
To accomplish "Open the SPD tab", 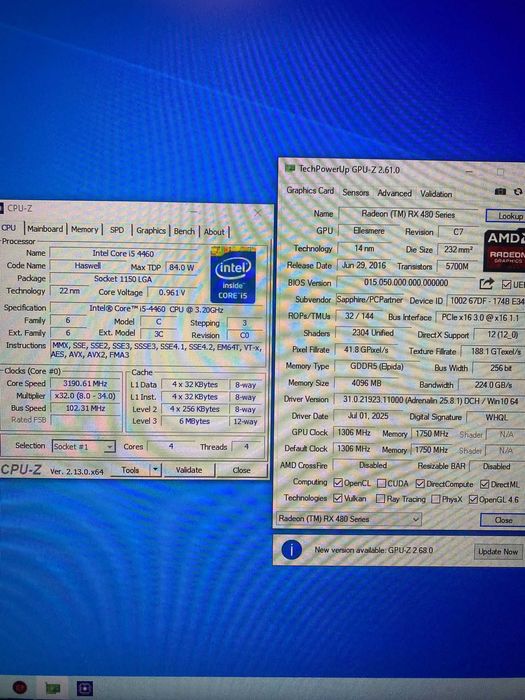I will (x=117, y=230).
